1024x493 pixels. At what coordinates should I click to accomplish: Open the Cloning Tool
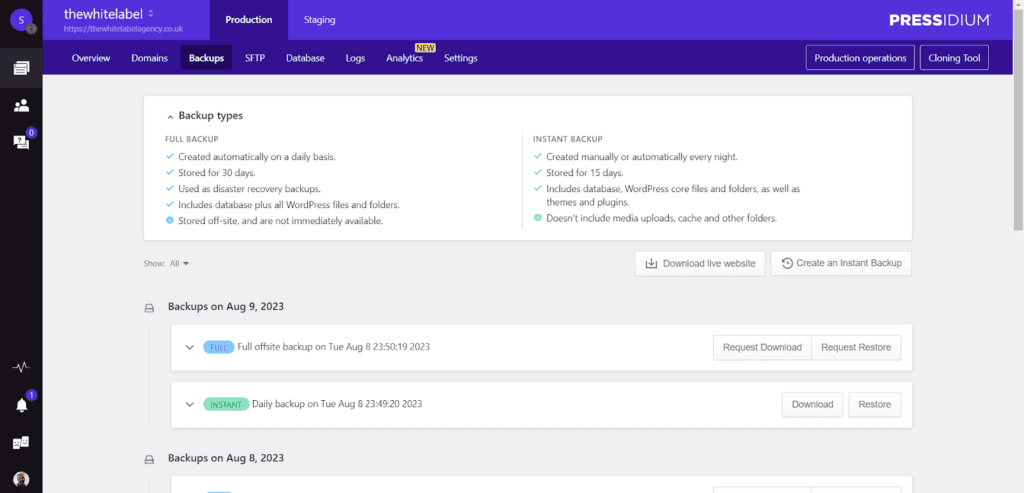954,57
